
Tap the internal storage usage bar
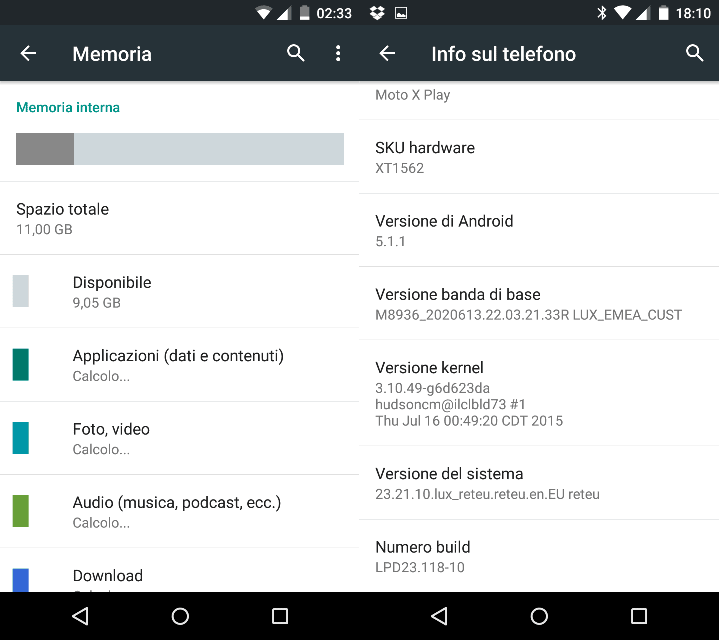pos(180,149)
